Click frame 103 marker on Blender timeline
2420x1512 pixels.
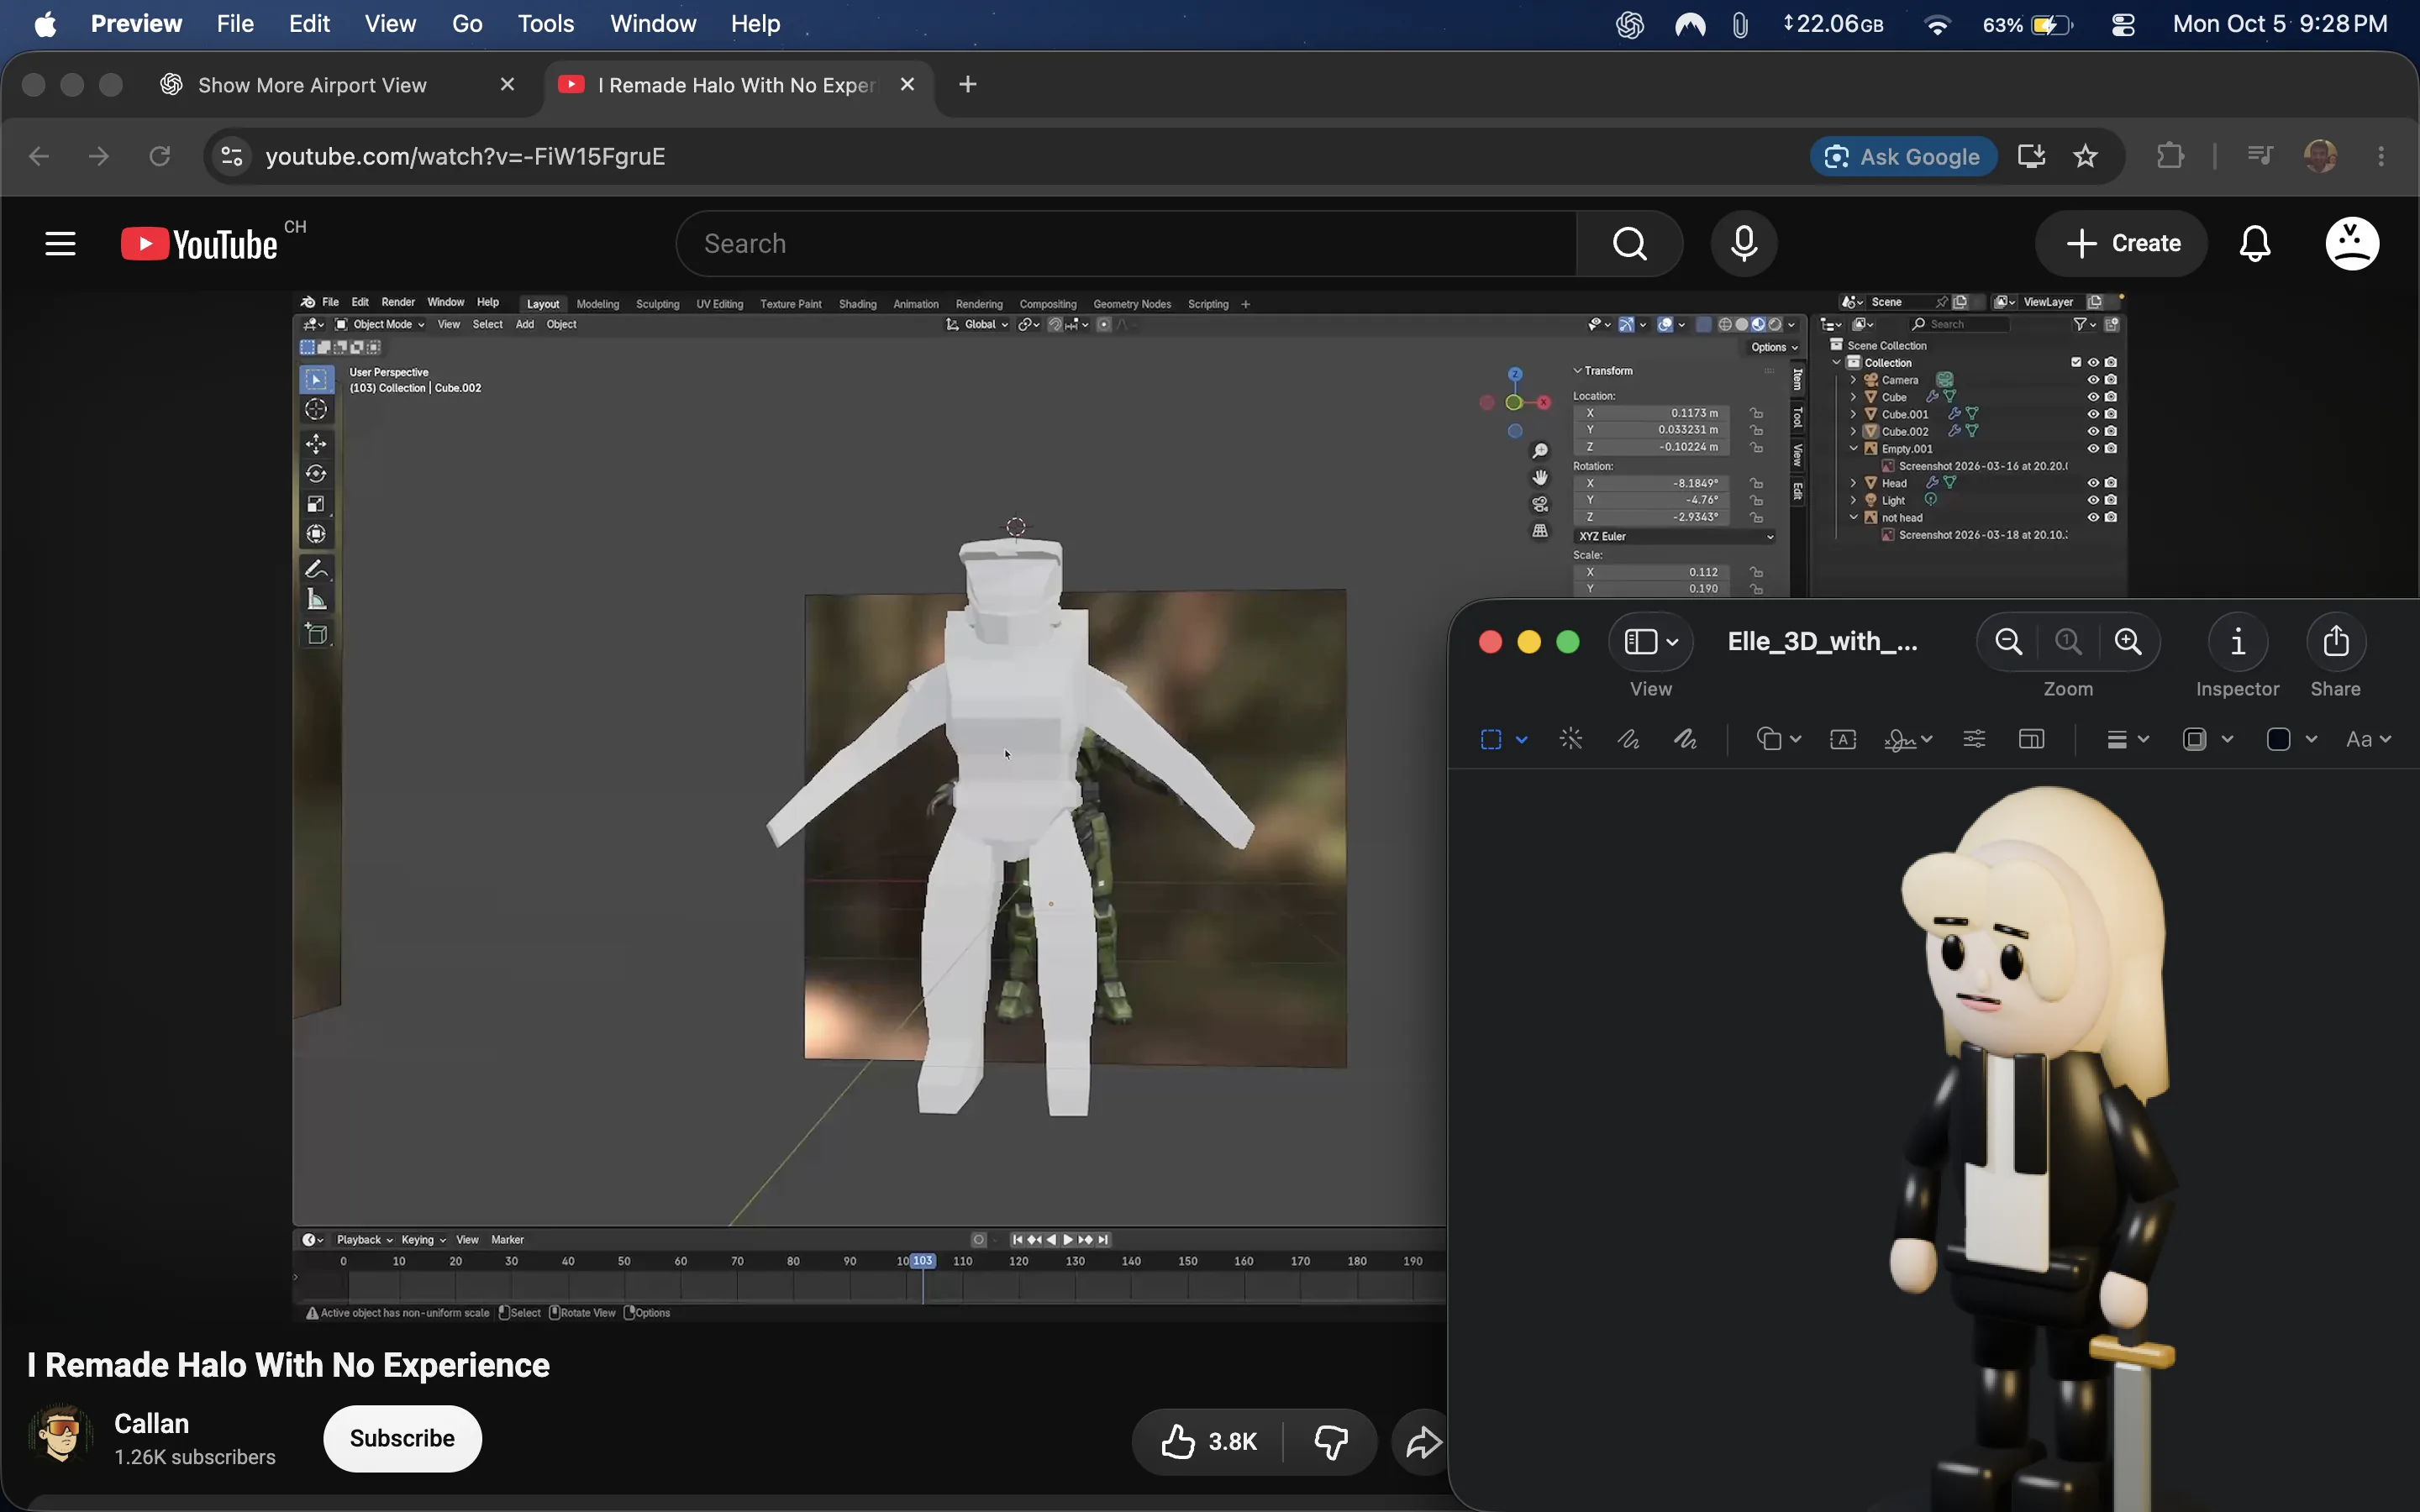tap(922, 1261)
